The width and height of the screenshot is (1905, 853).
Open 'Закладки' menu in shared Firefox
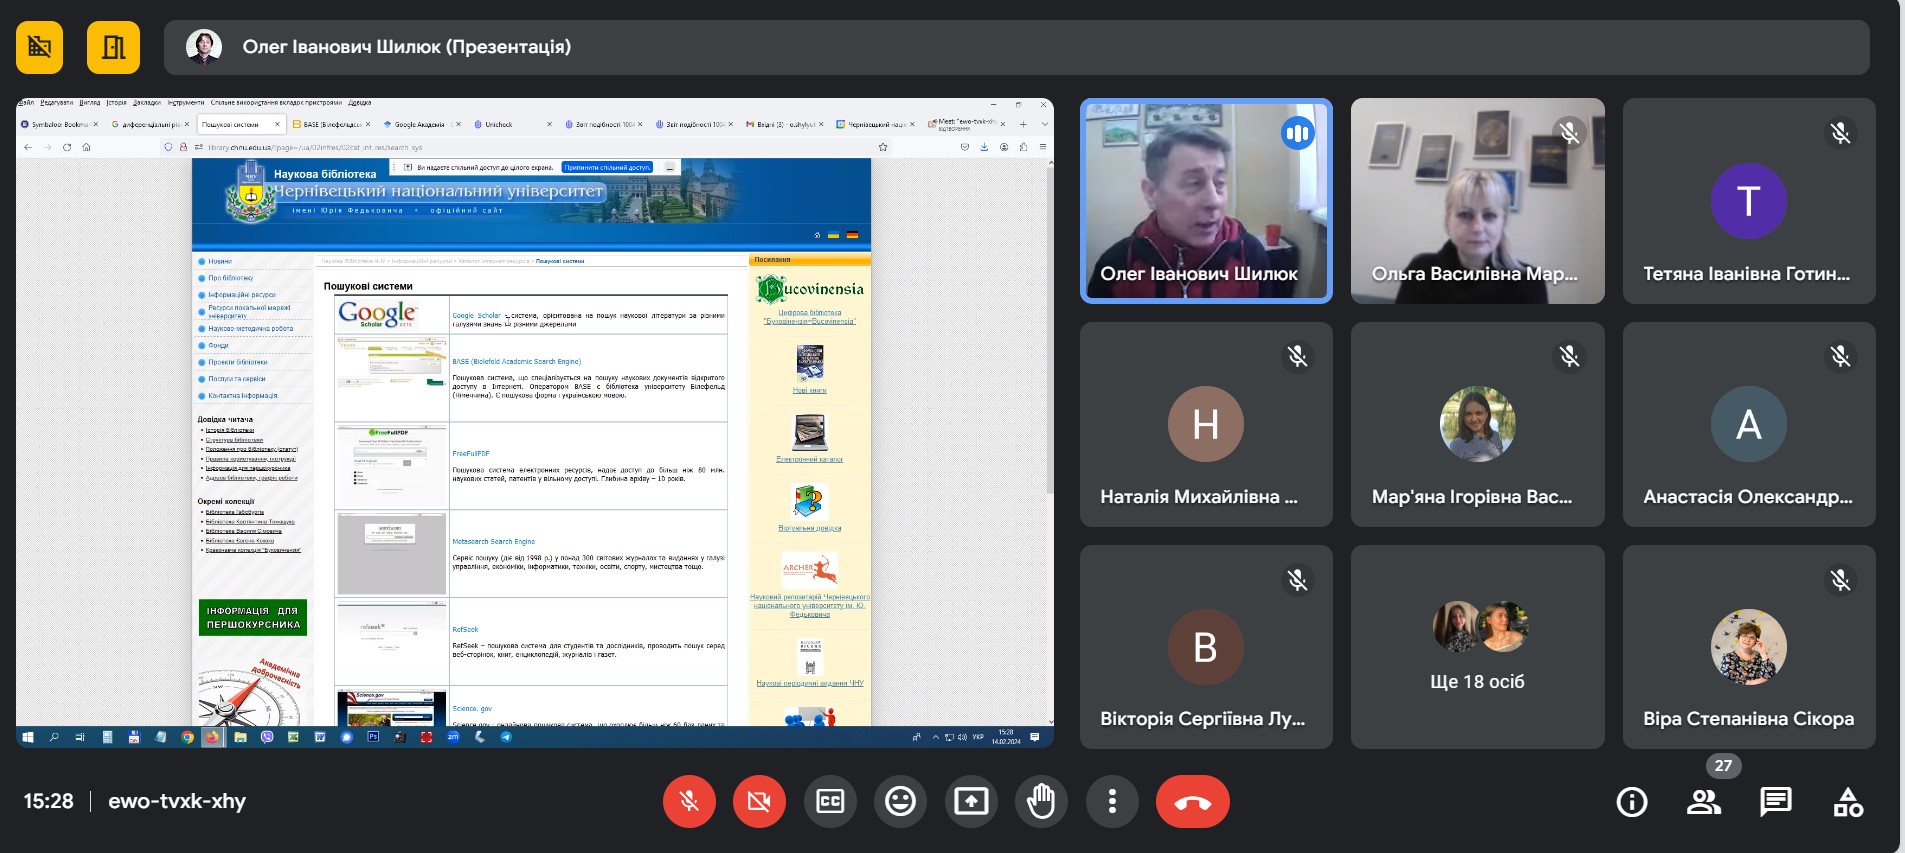(x=146, y=102)
